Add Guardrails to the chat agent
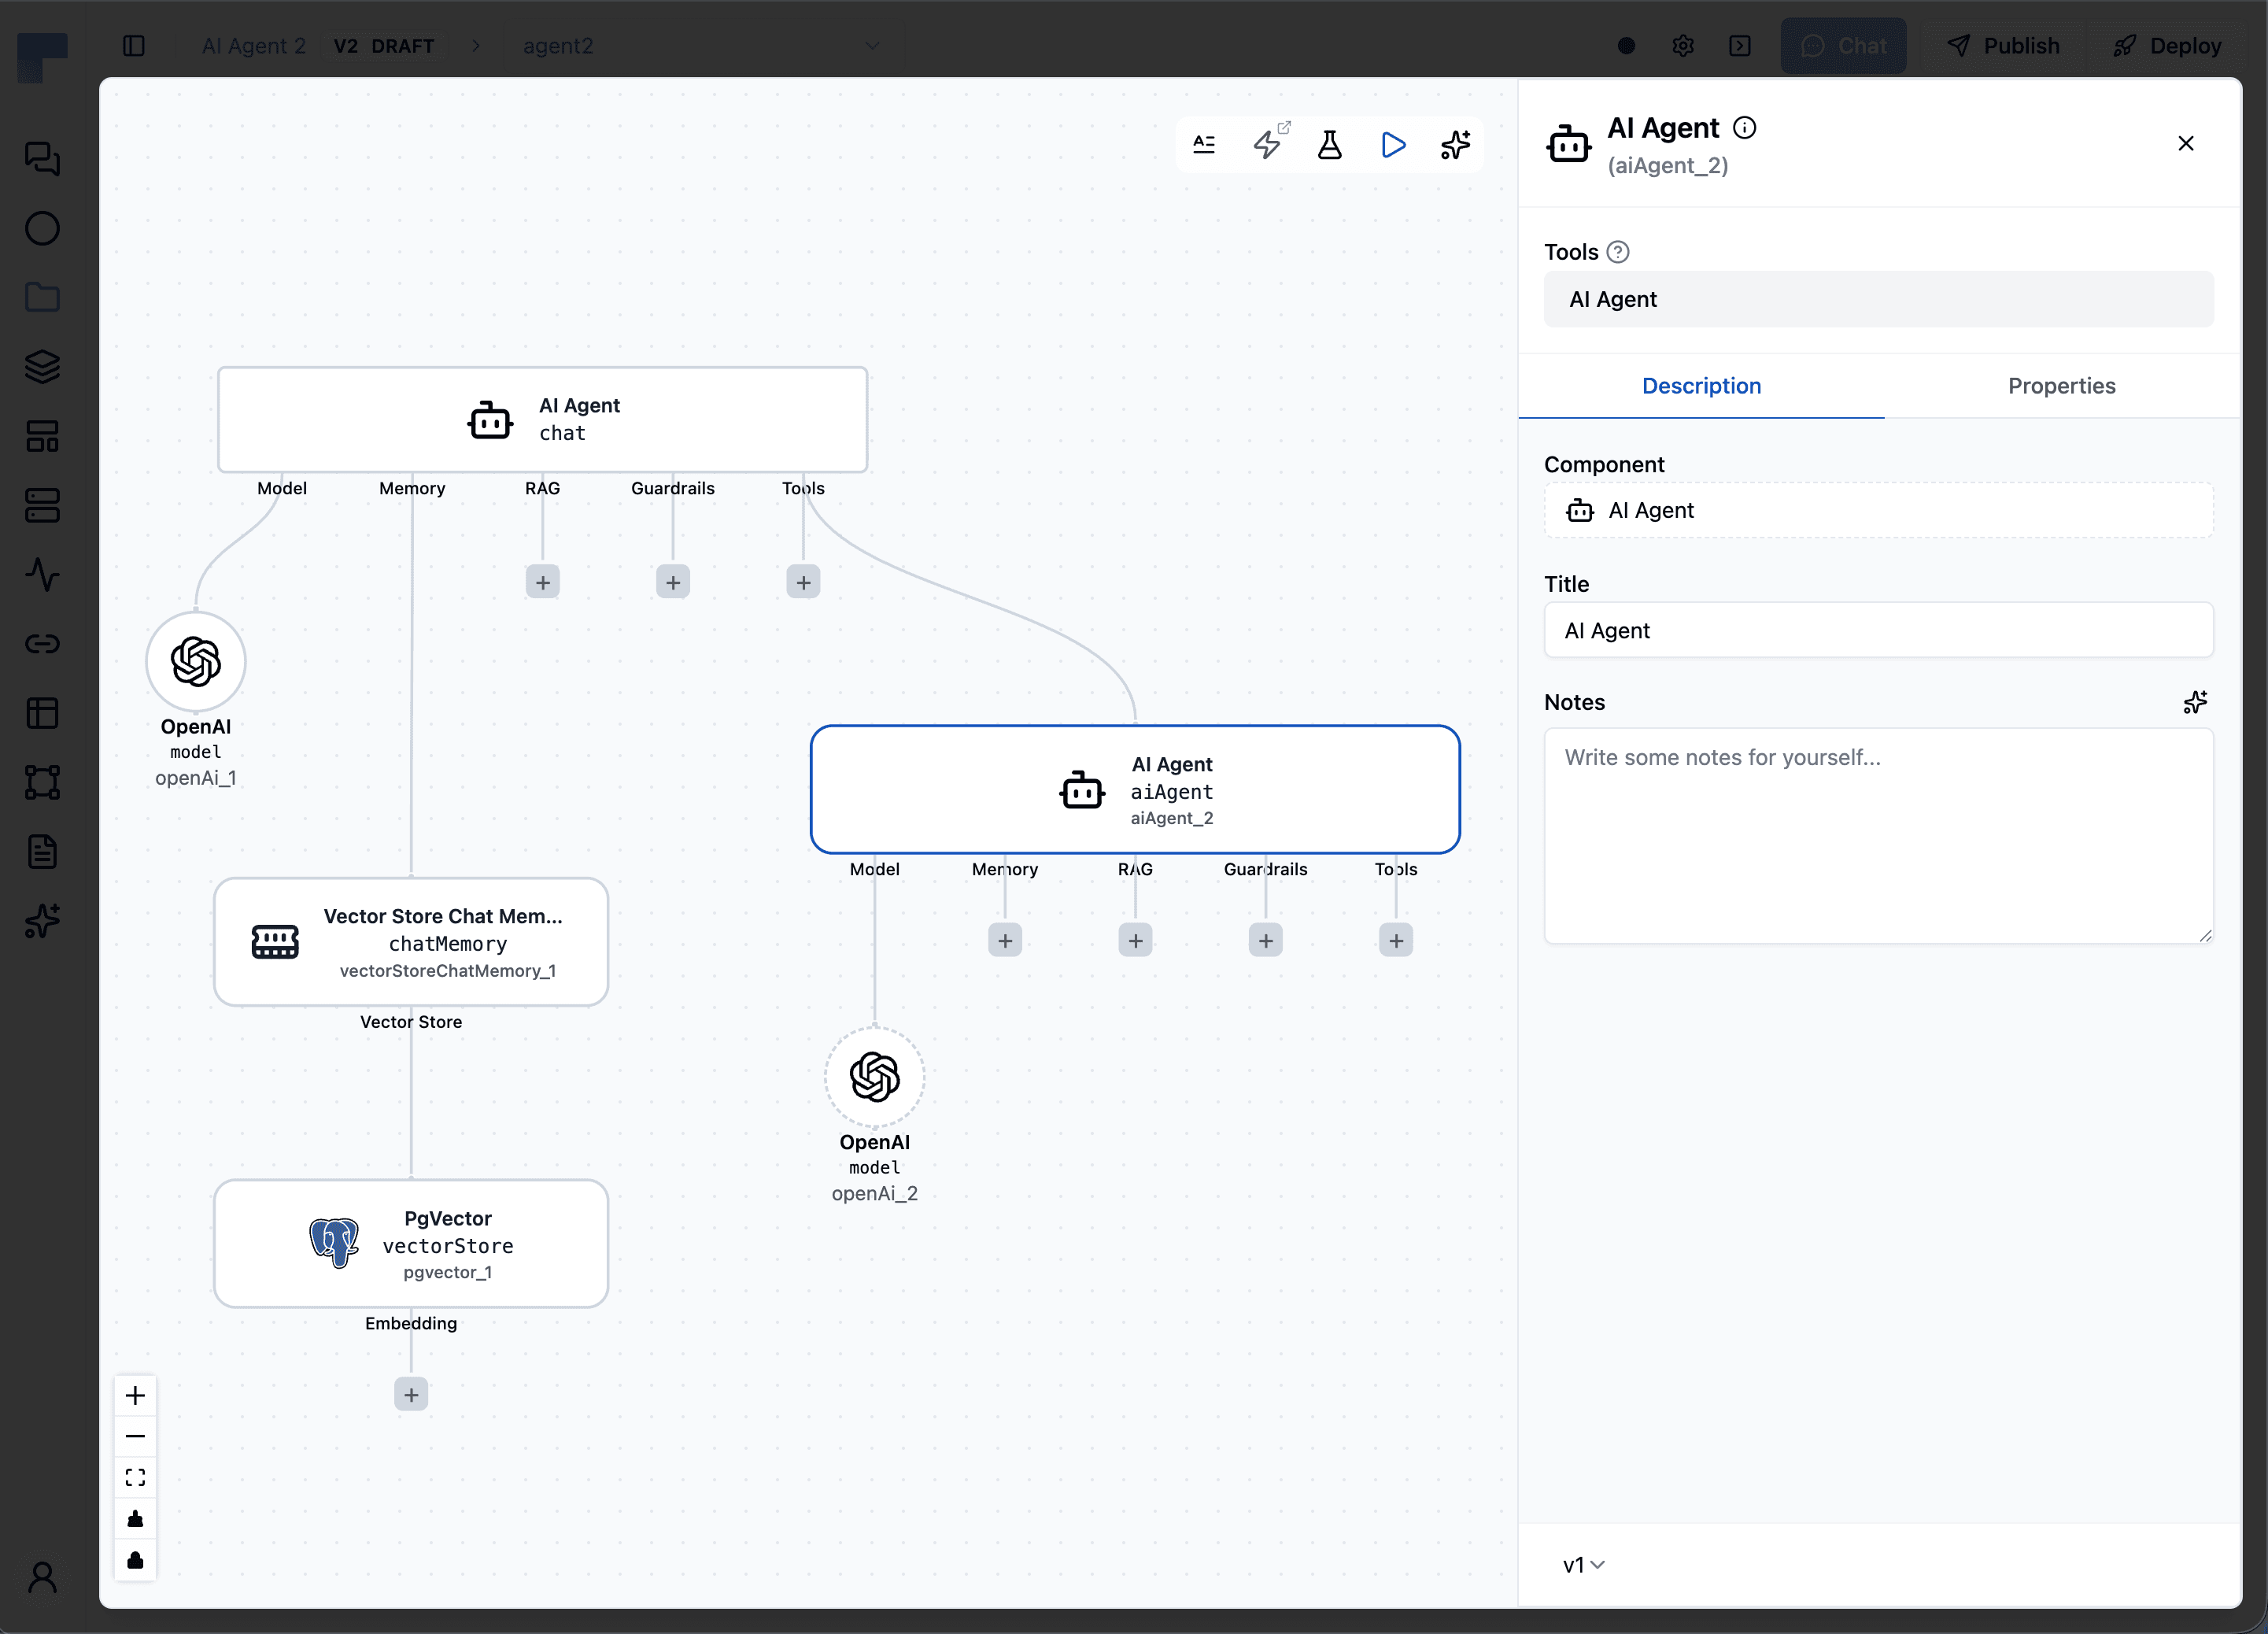 pos(673,582)
